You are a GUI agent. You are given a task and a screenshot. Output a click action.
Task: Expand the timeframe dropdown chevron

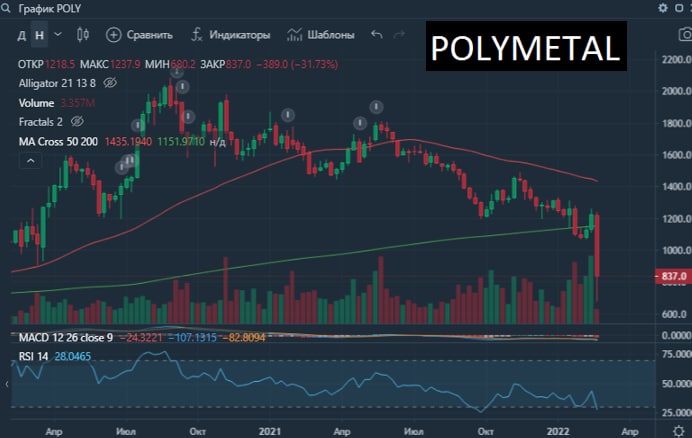pos(58,34)
